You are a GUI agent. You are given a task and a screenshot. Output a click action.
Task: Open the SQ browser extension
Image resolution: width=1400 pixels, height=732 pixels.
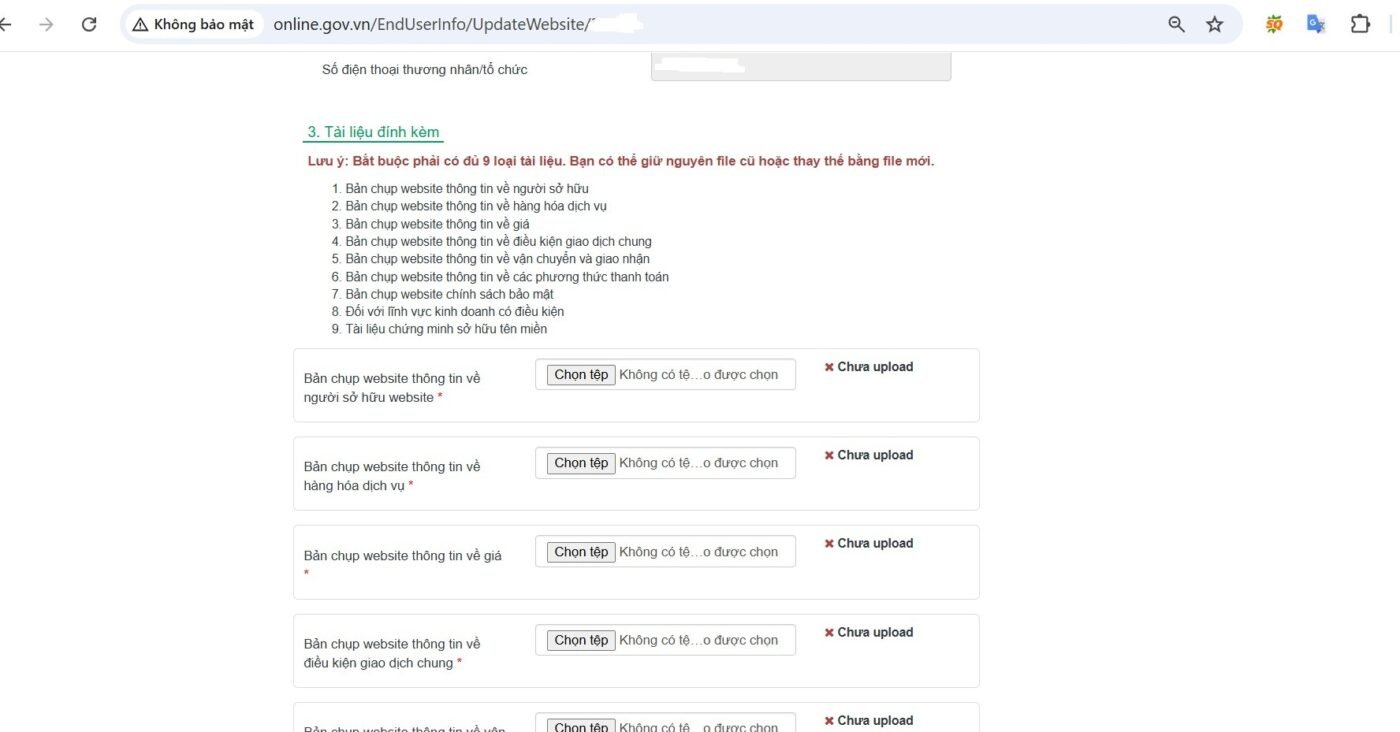click(1274, 23)
